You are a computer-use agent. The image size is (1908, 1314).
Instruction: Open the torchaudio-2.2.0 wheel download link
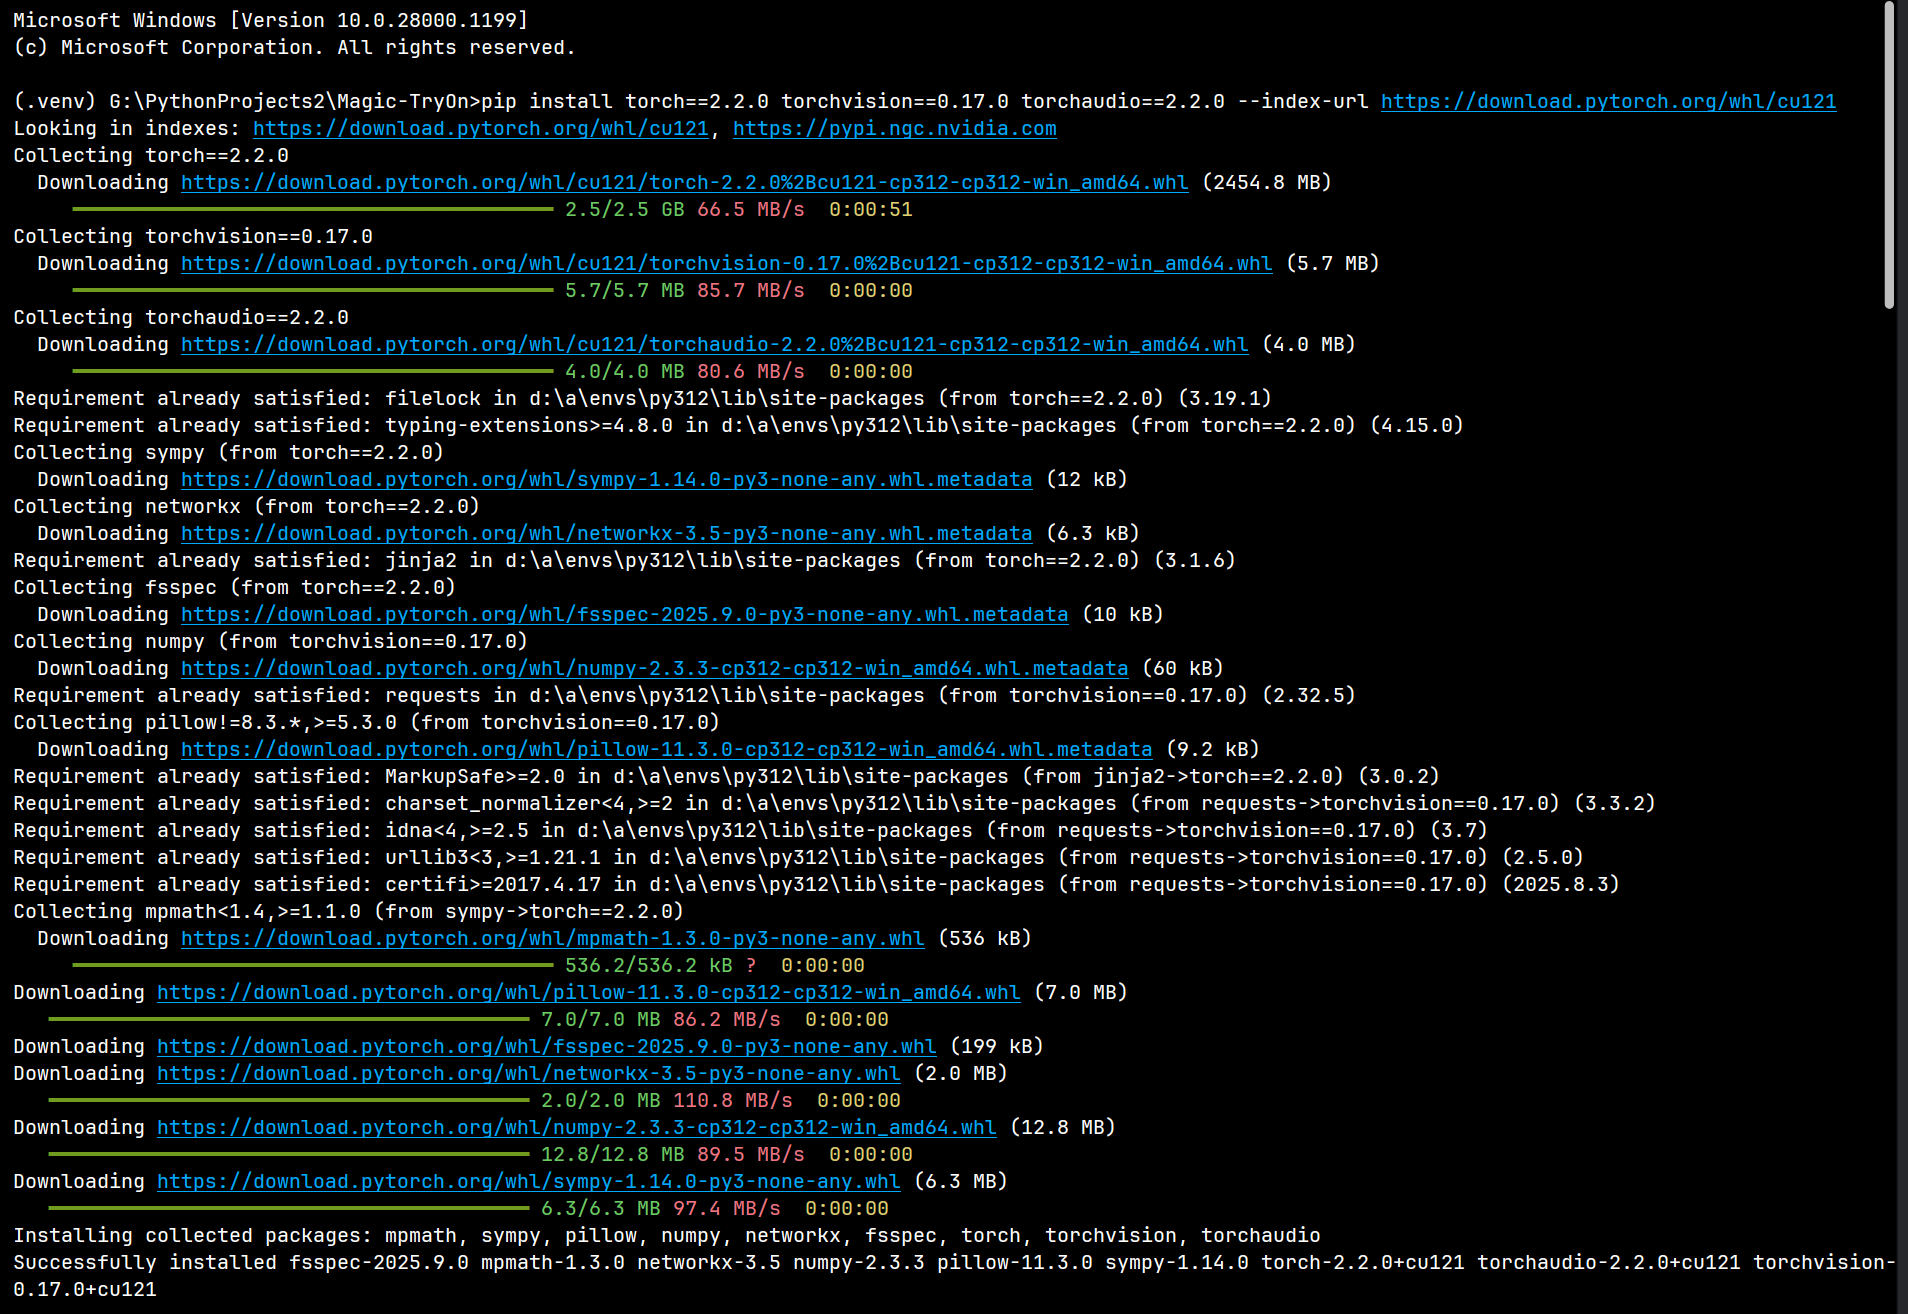(x=714, y=344)
